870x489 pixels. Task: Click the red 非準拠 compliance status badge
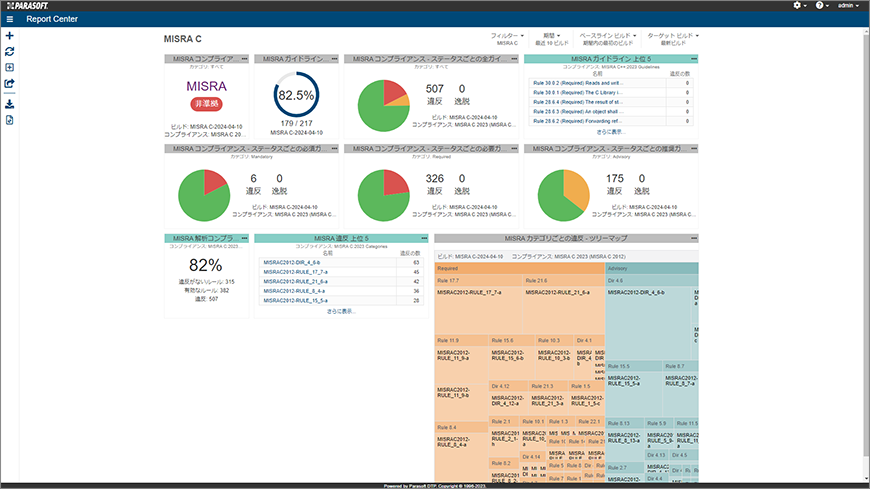[206, 104]
